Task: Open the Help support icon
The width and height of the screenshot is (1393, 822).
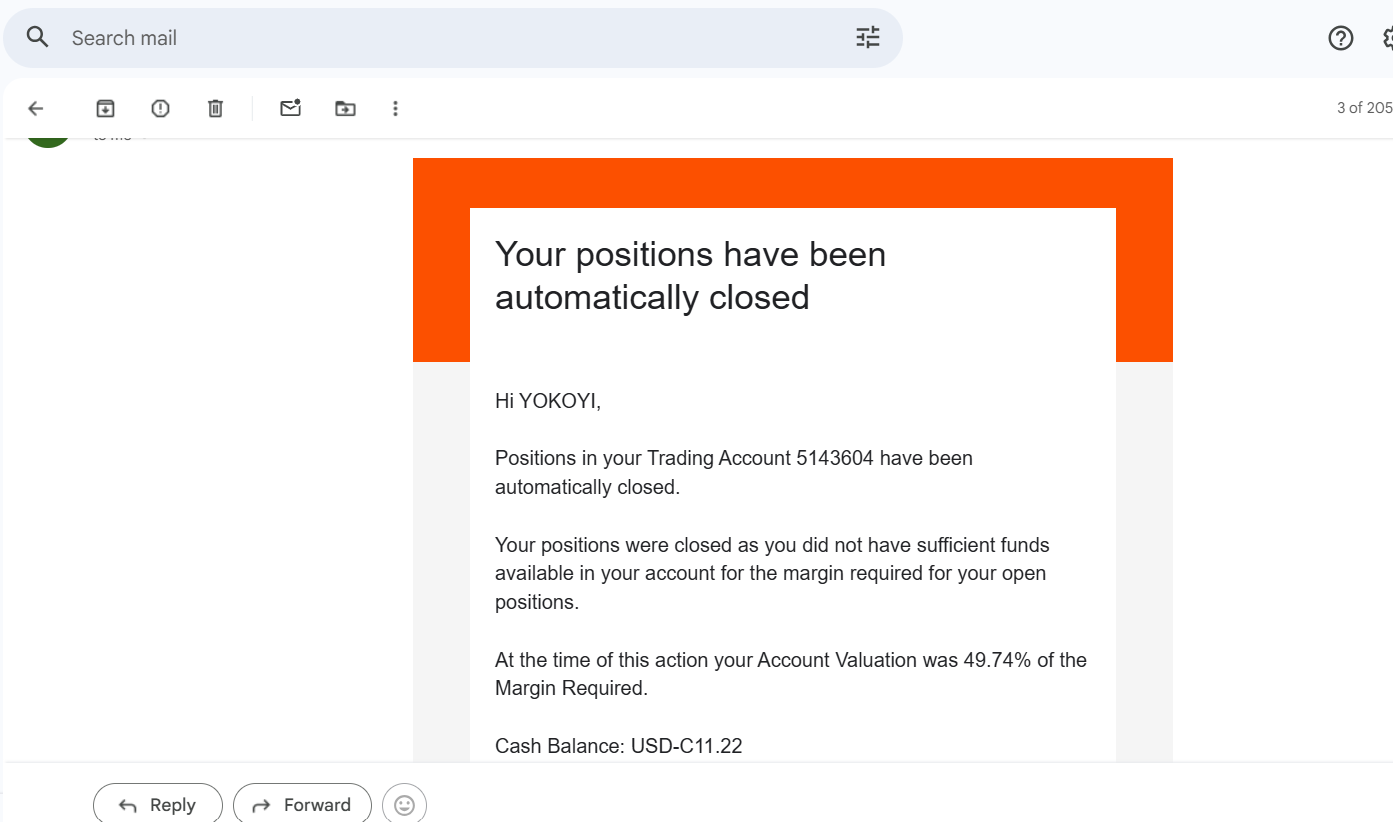Action: 1340,38
